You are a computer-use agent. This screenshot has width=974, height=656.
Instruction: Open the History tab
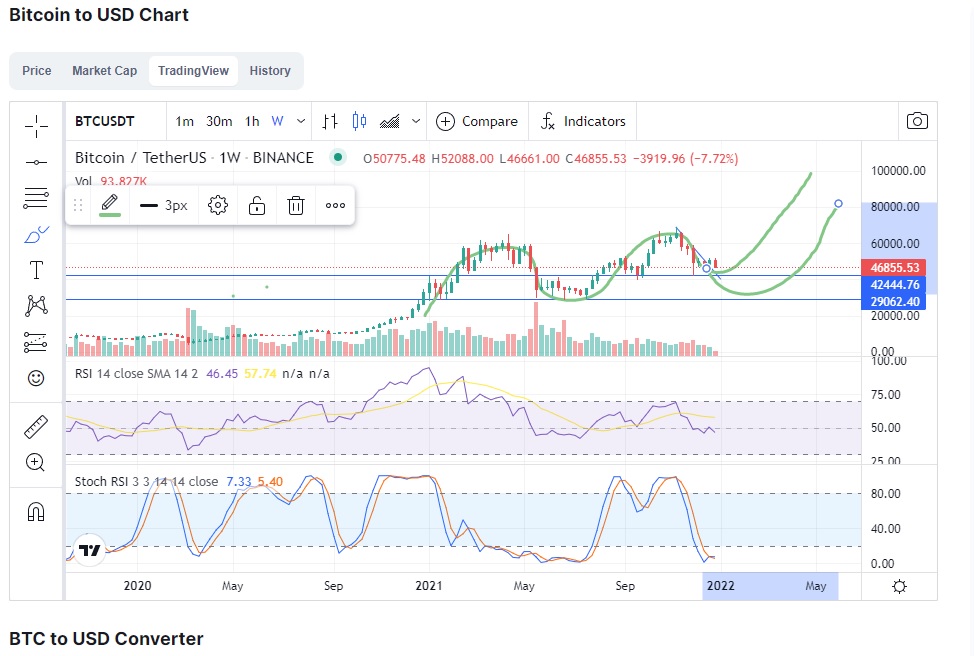pos(270,71)
